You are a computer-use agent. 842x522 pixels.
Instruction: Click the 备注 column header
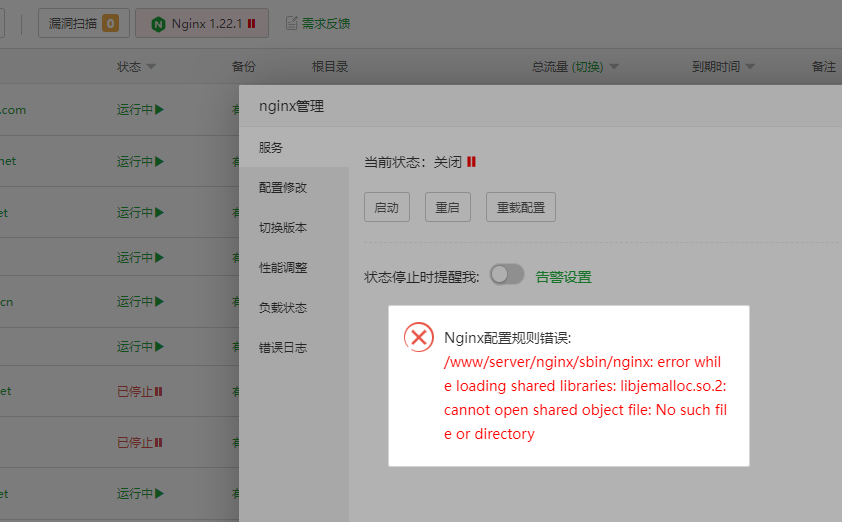(x=824, y=67)
